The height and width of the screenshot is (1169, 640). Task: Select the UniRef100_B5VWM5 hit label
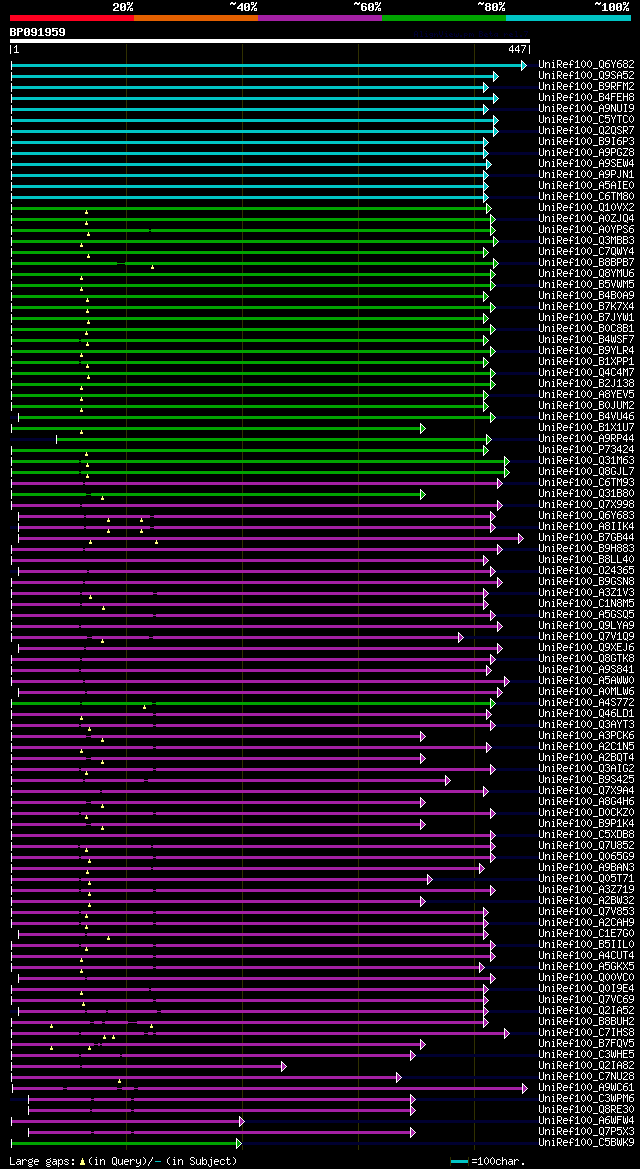(x=586, y=284)
